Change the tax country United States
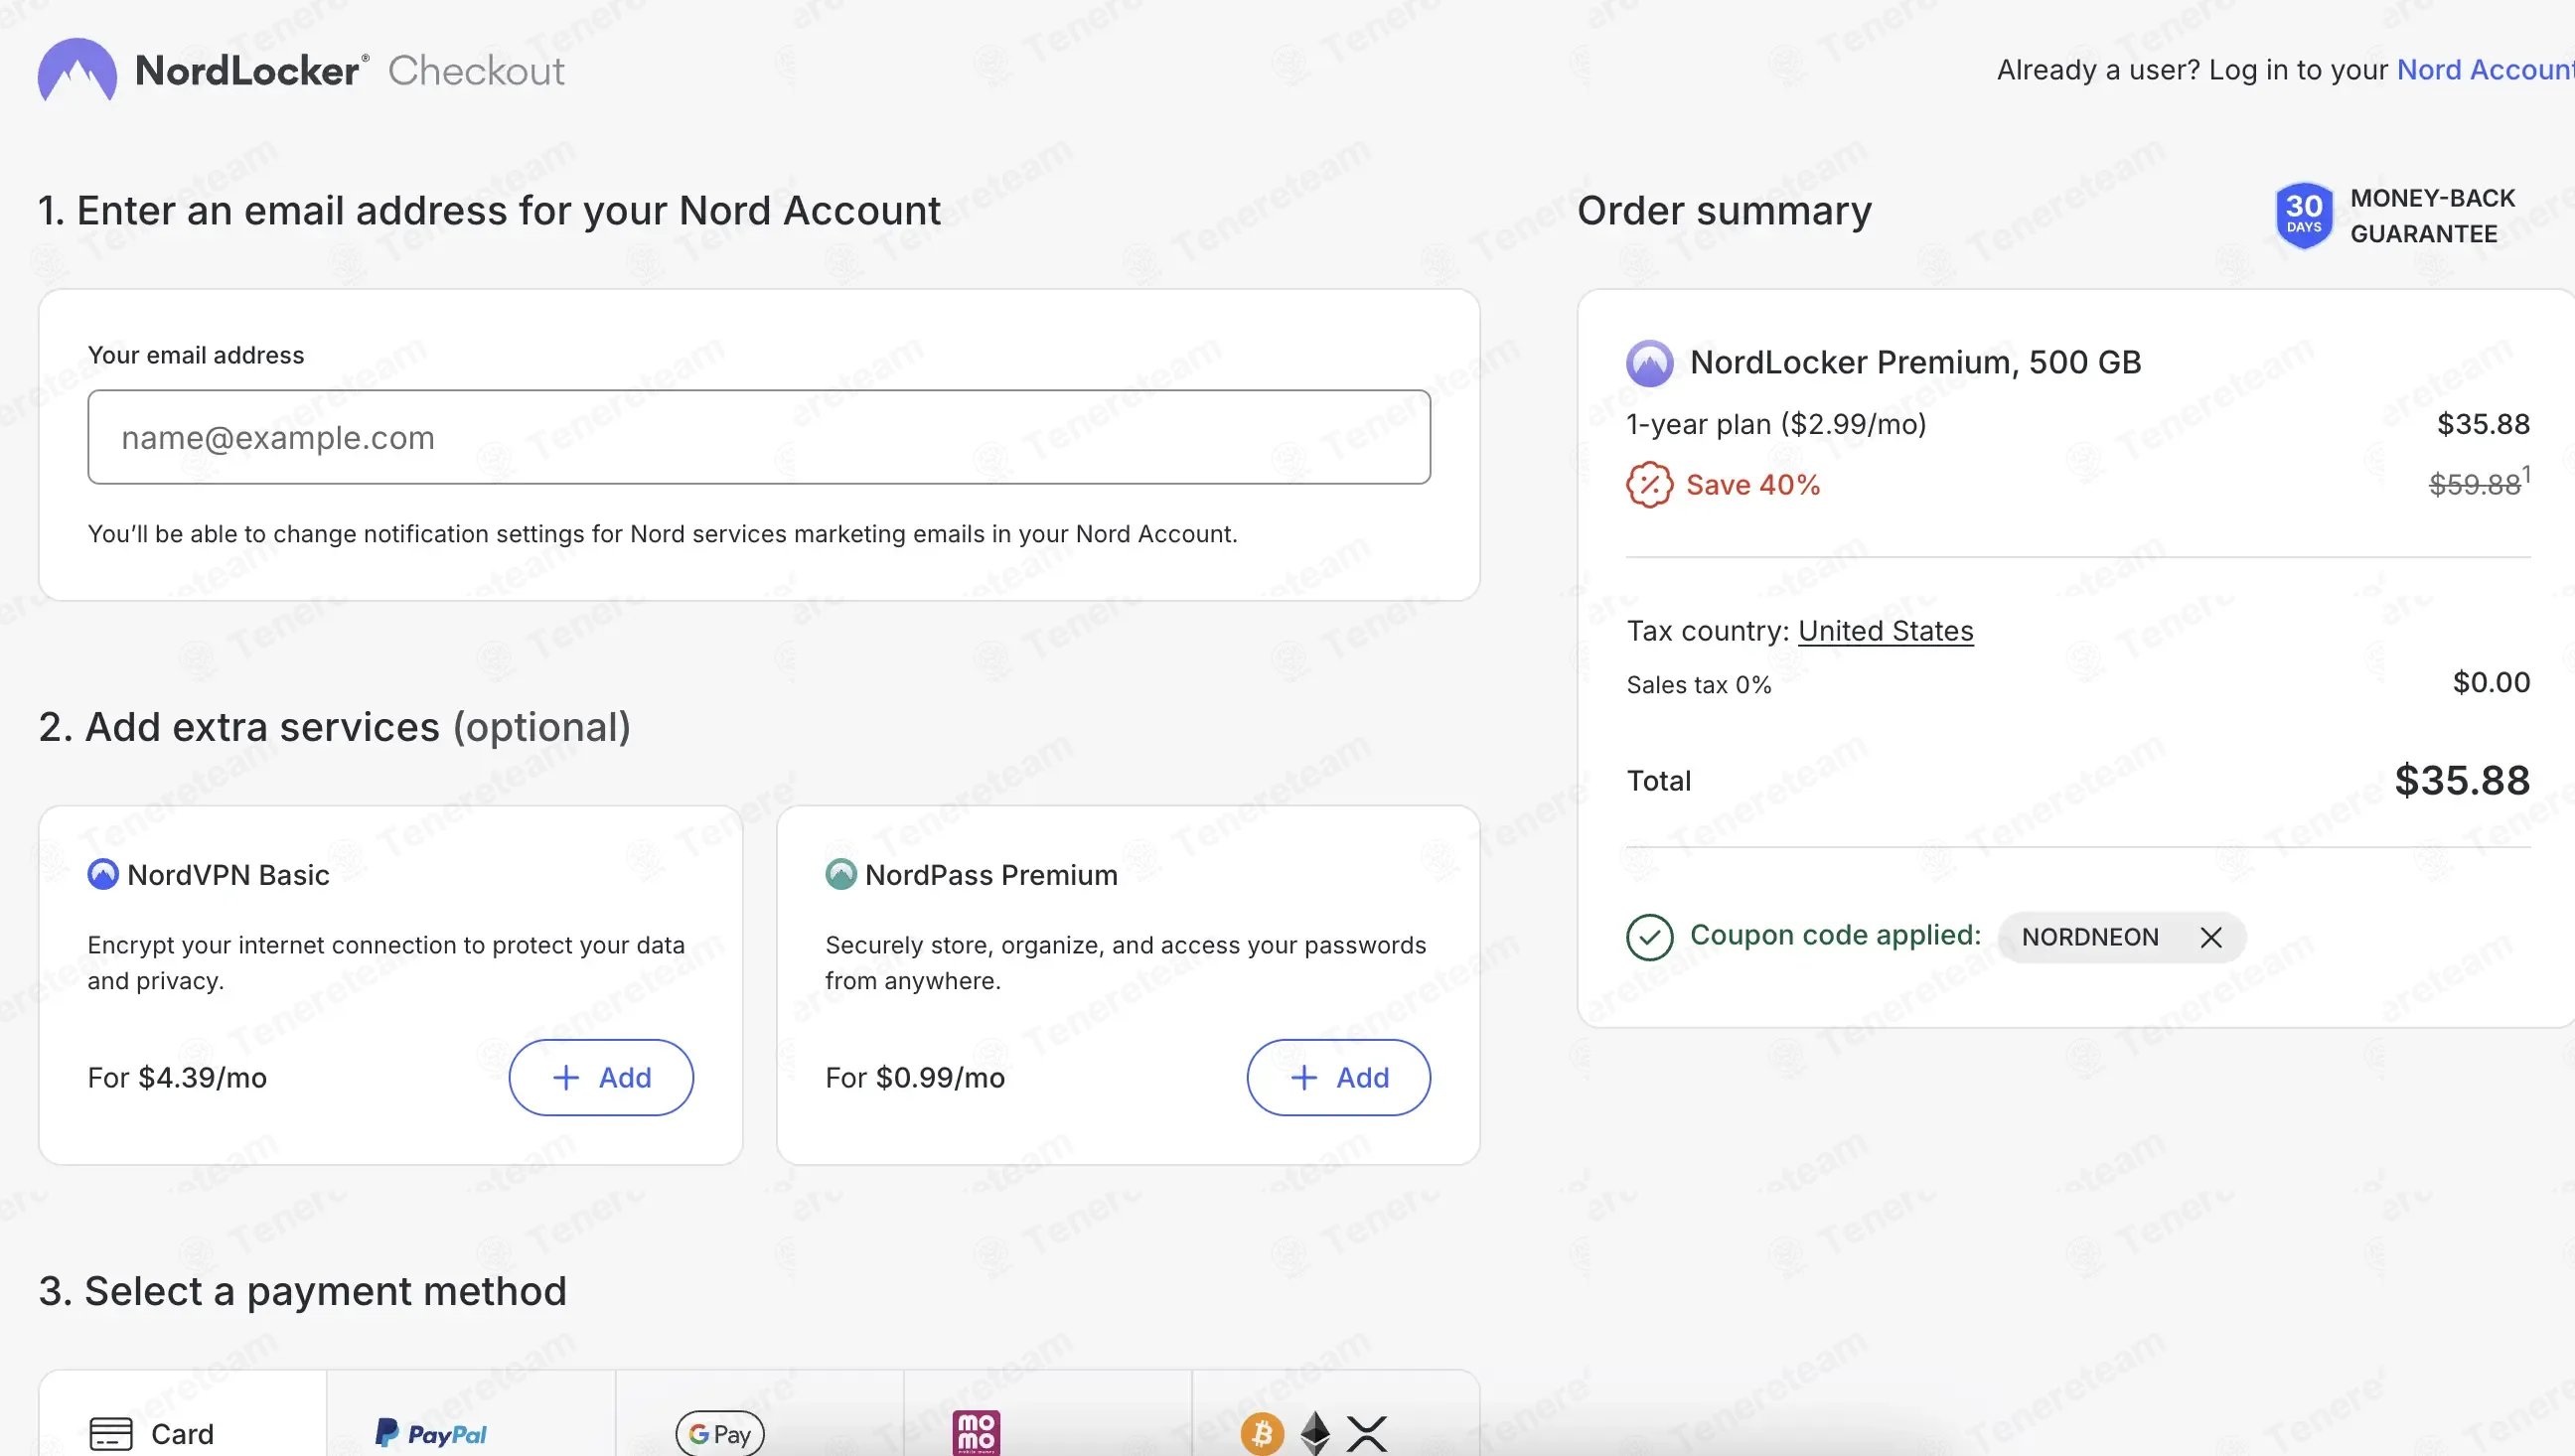This screenshot has width=2575, height=1456. 1886,631
